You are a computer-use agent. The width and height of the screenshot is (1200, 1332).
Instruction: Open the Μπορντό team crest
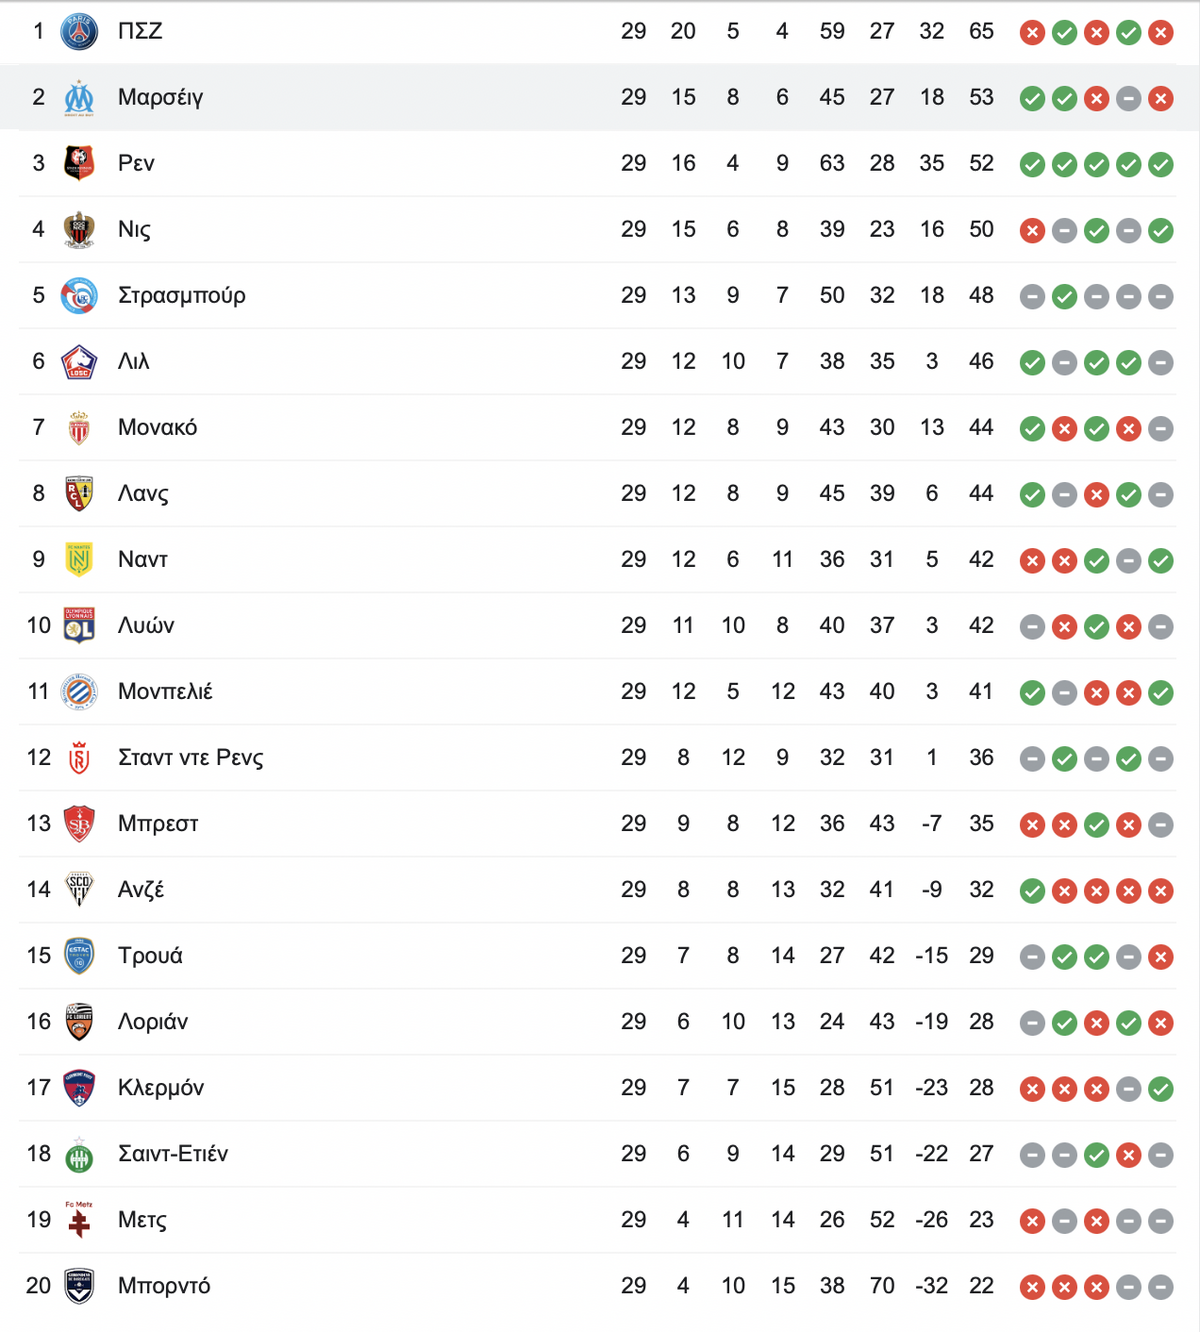[79, 1286]
